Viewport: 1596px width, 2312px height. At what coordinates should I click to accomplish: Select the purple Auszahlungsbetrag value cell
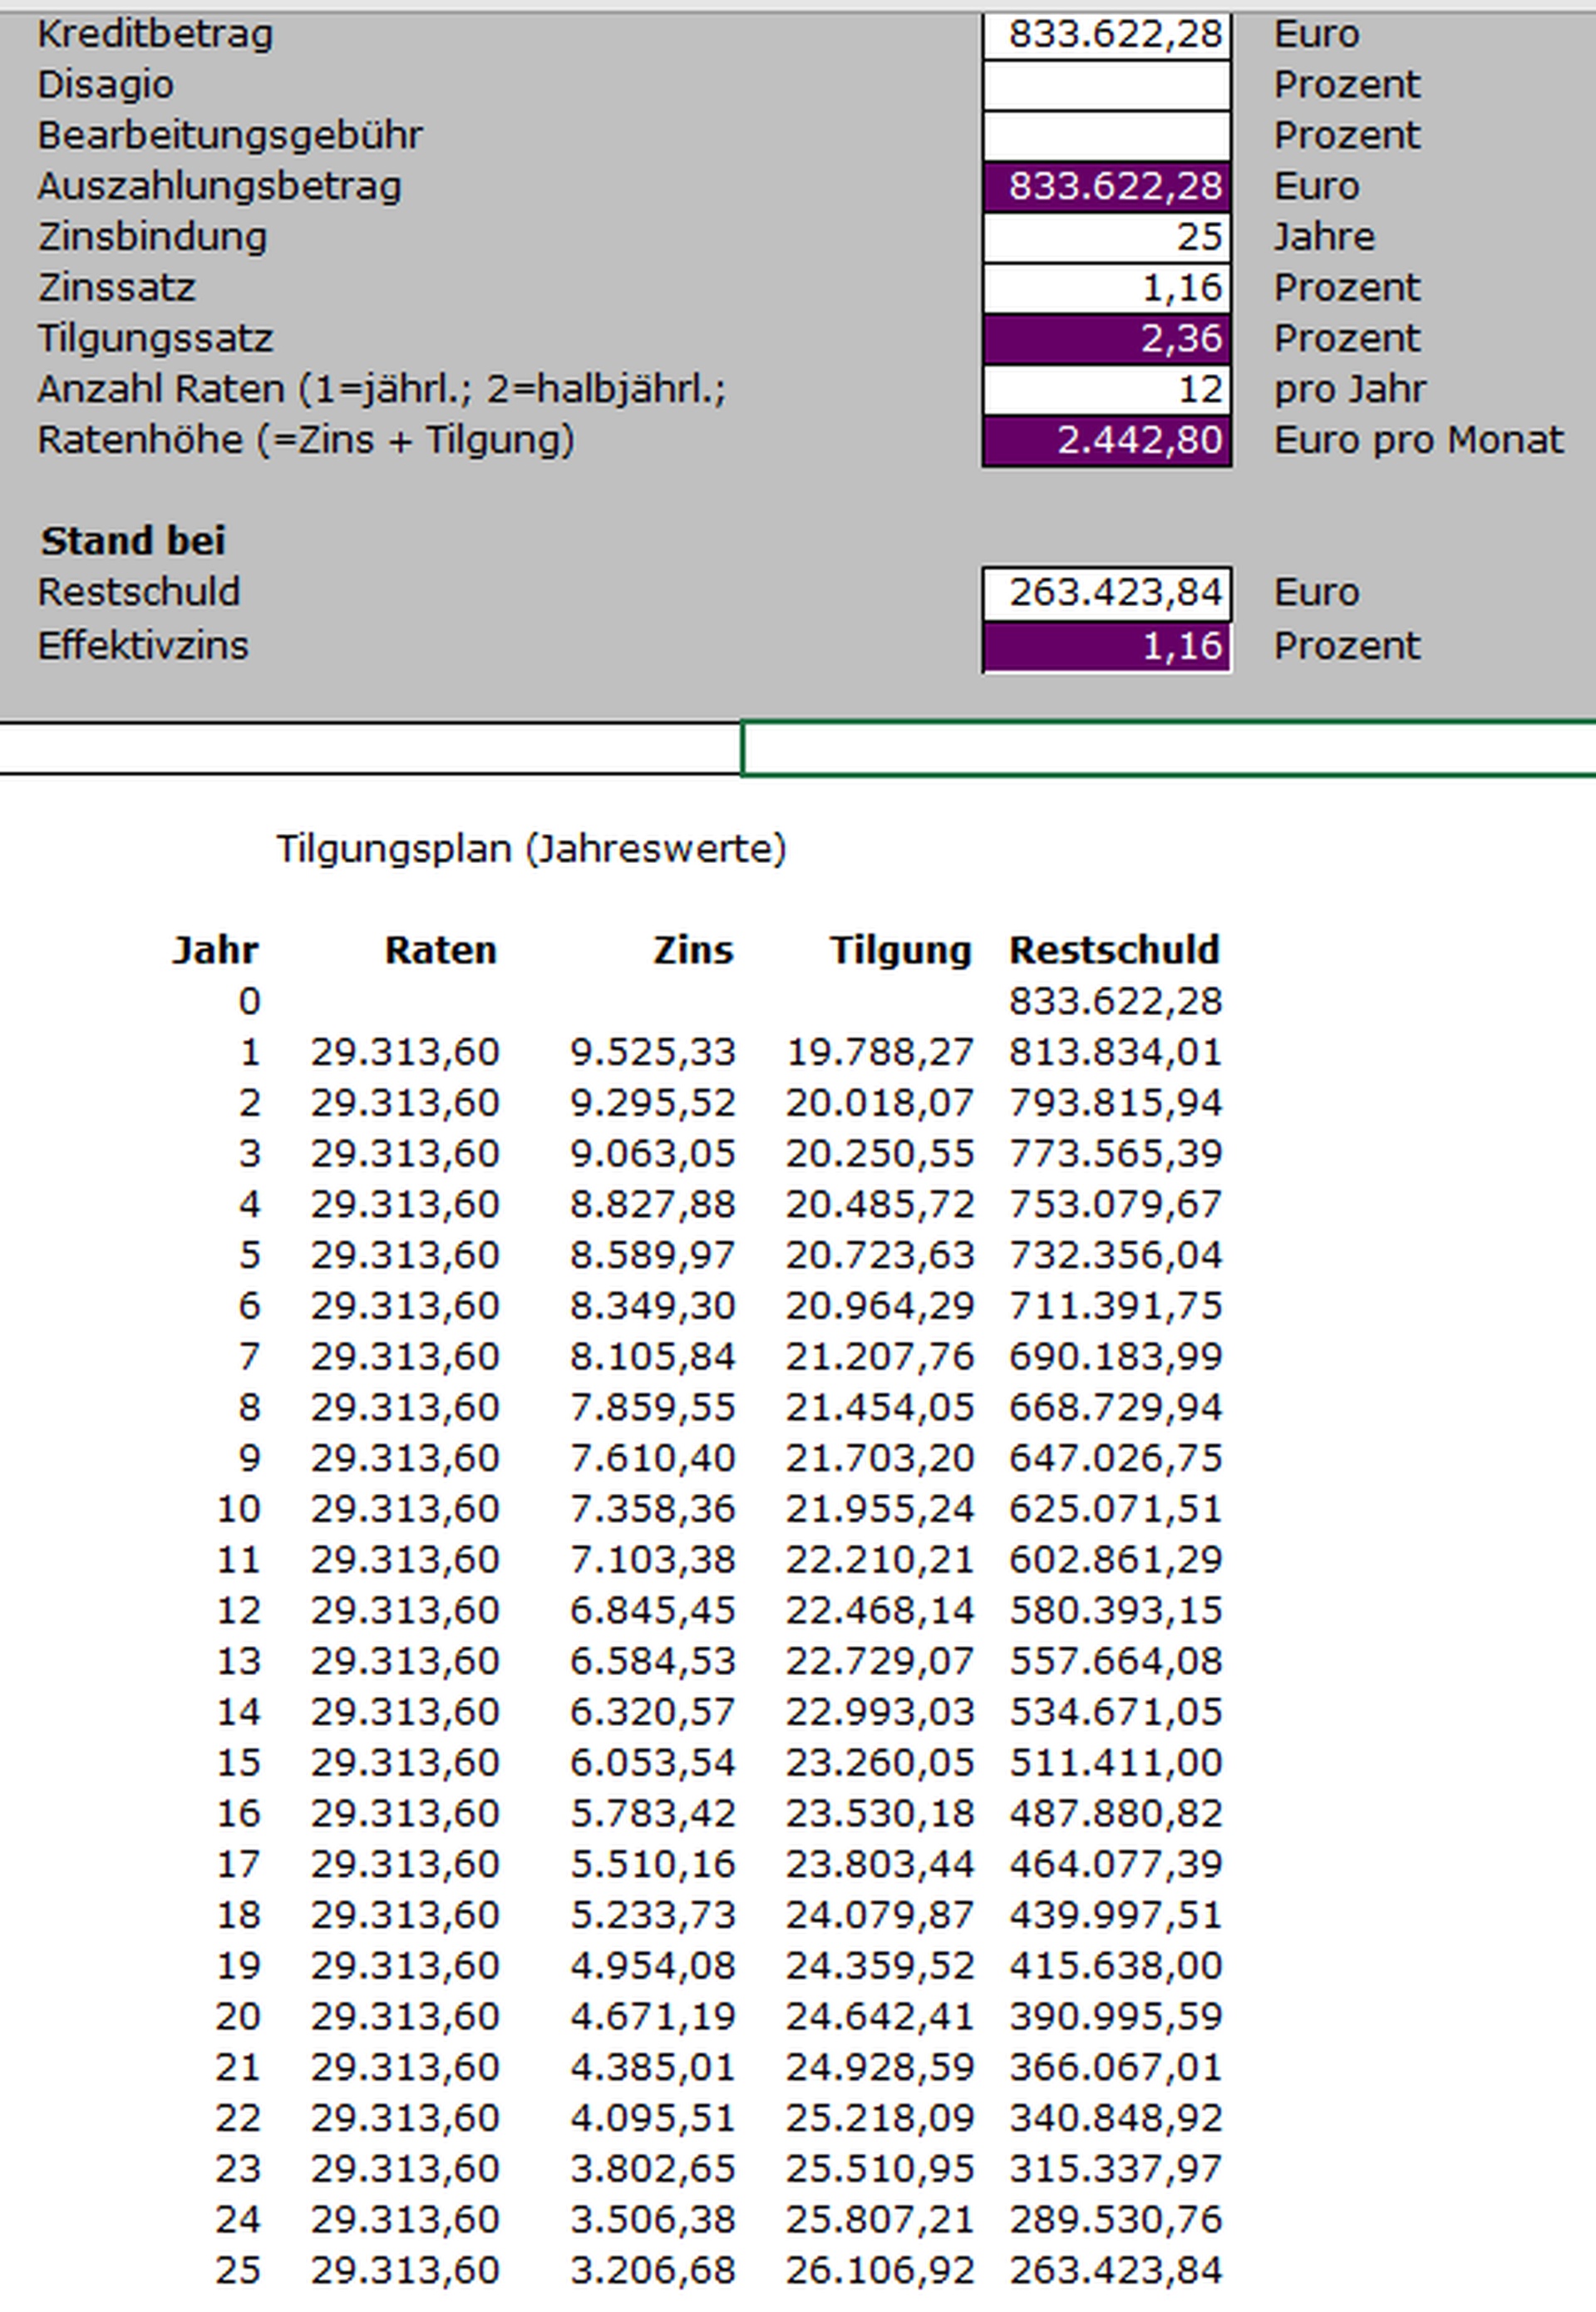point(1106,187)
